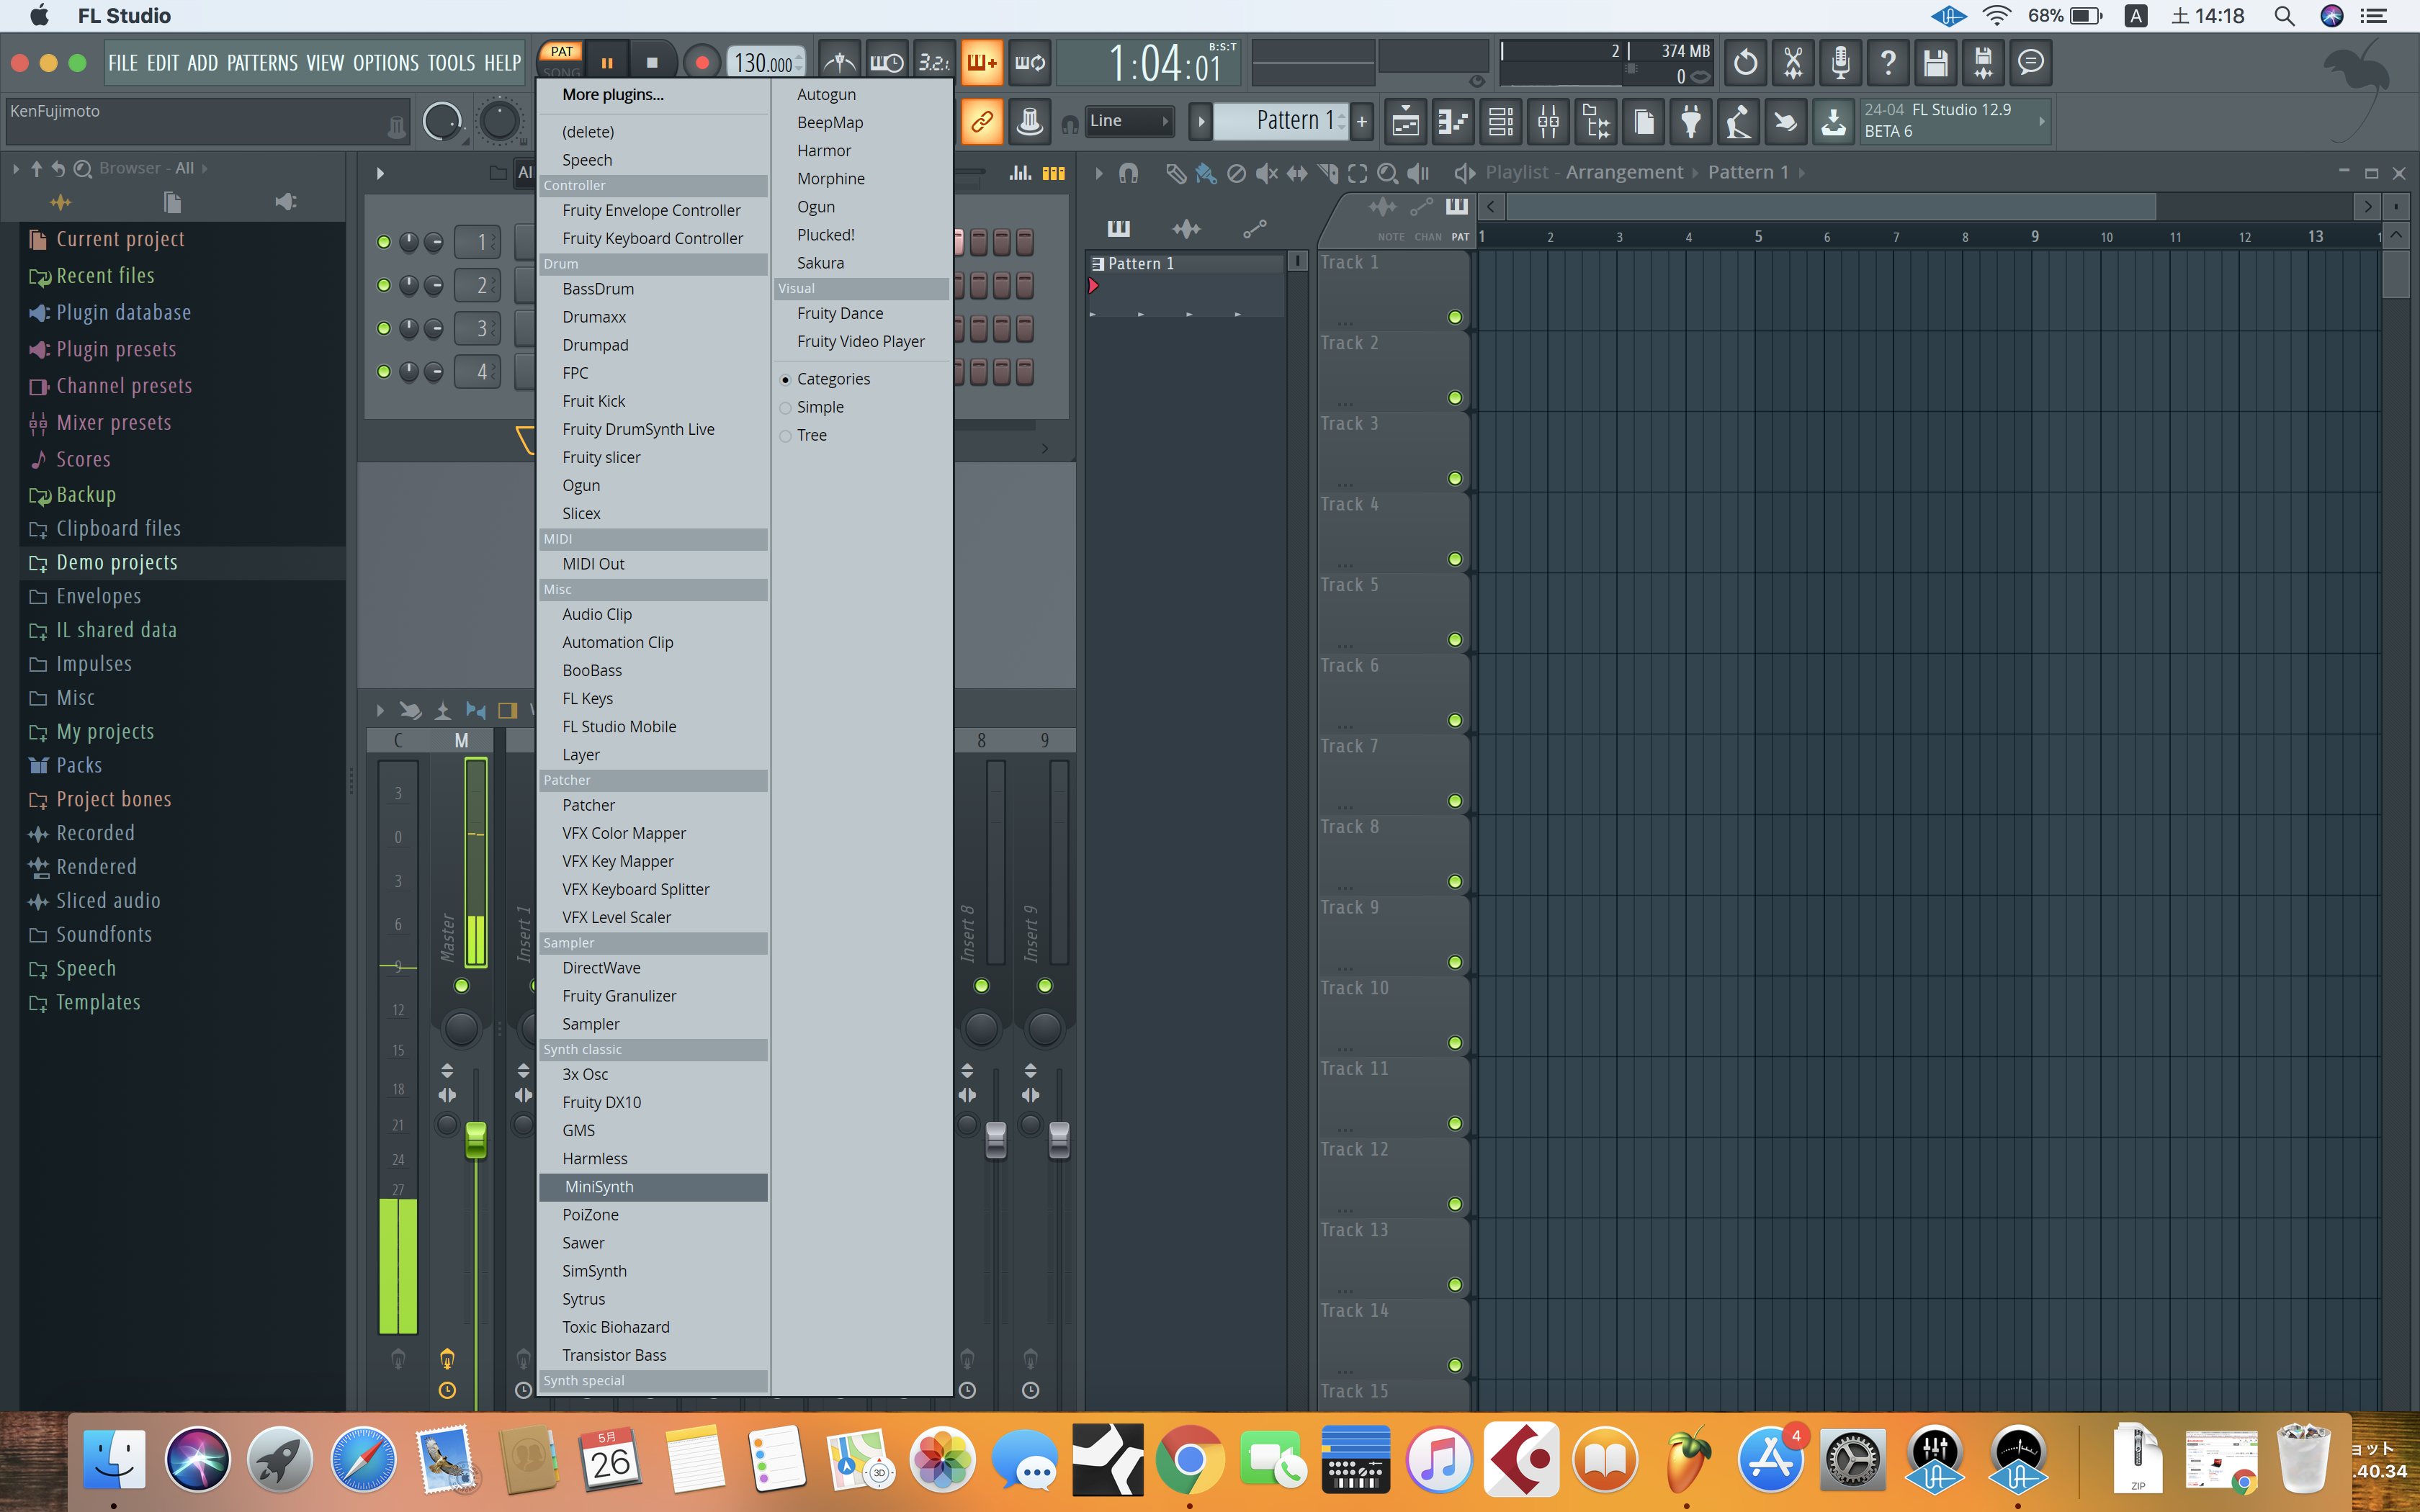The width and height of the screenshot is (2420, 1512).
Task: Click the playlist horizontal scrollbar
Action: [x=1830, y=207]
